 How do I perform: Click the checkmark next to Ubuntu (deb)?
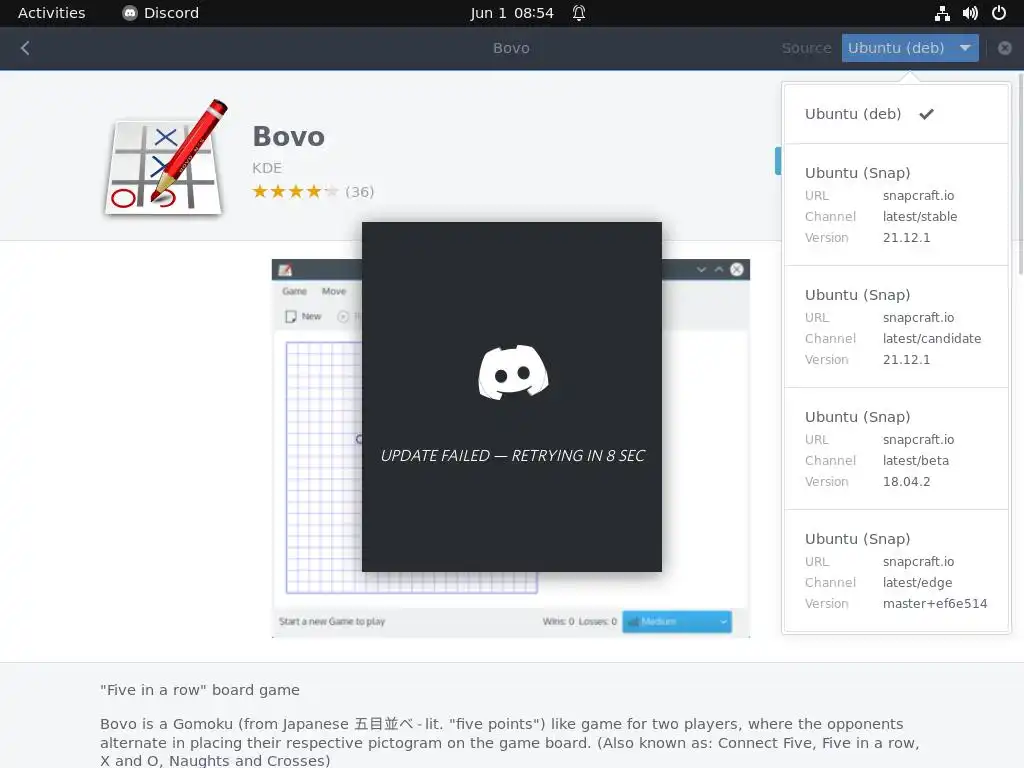click(926, 114)
